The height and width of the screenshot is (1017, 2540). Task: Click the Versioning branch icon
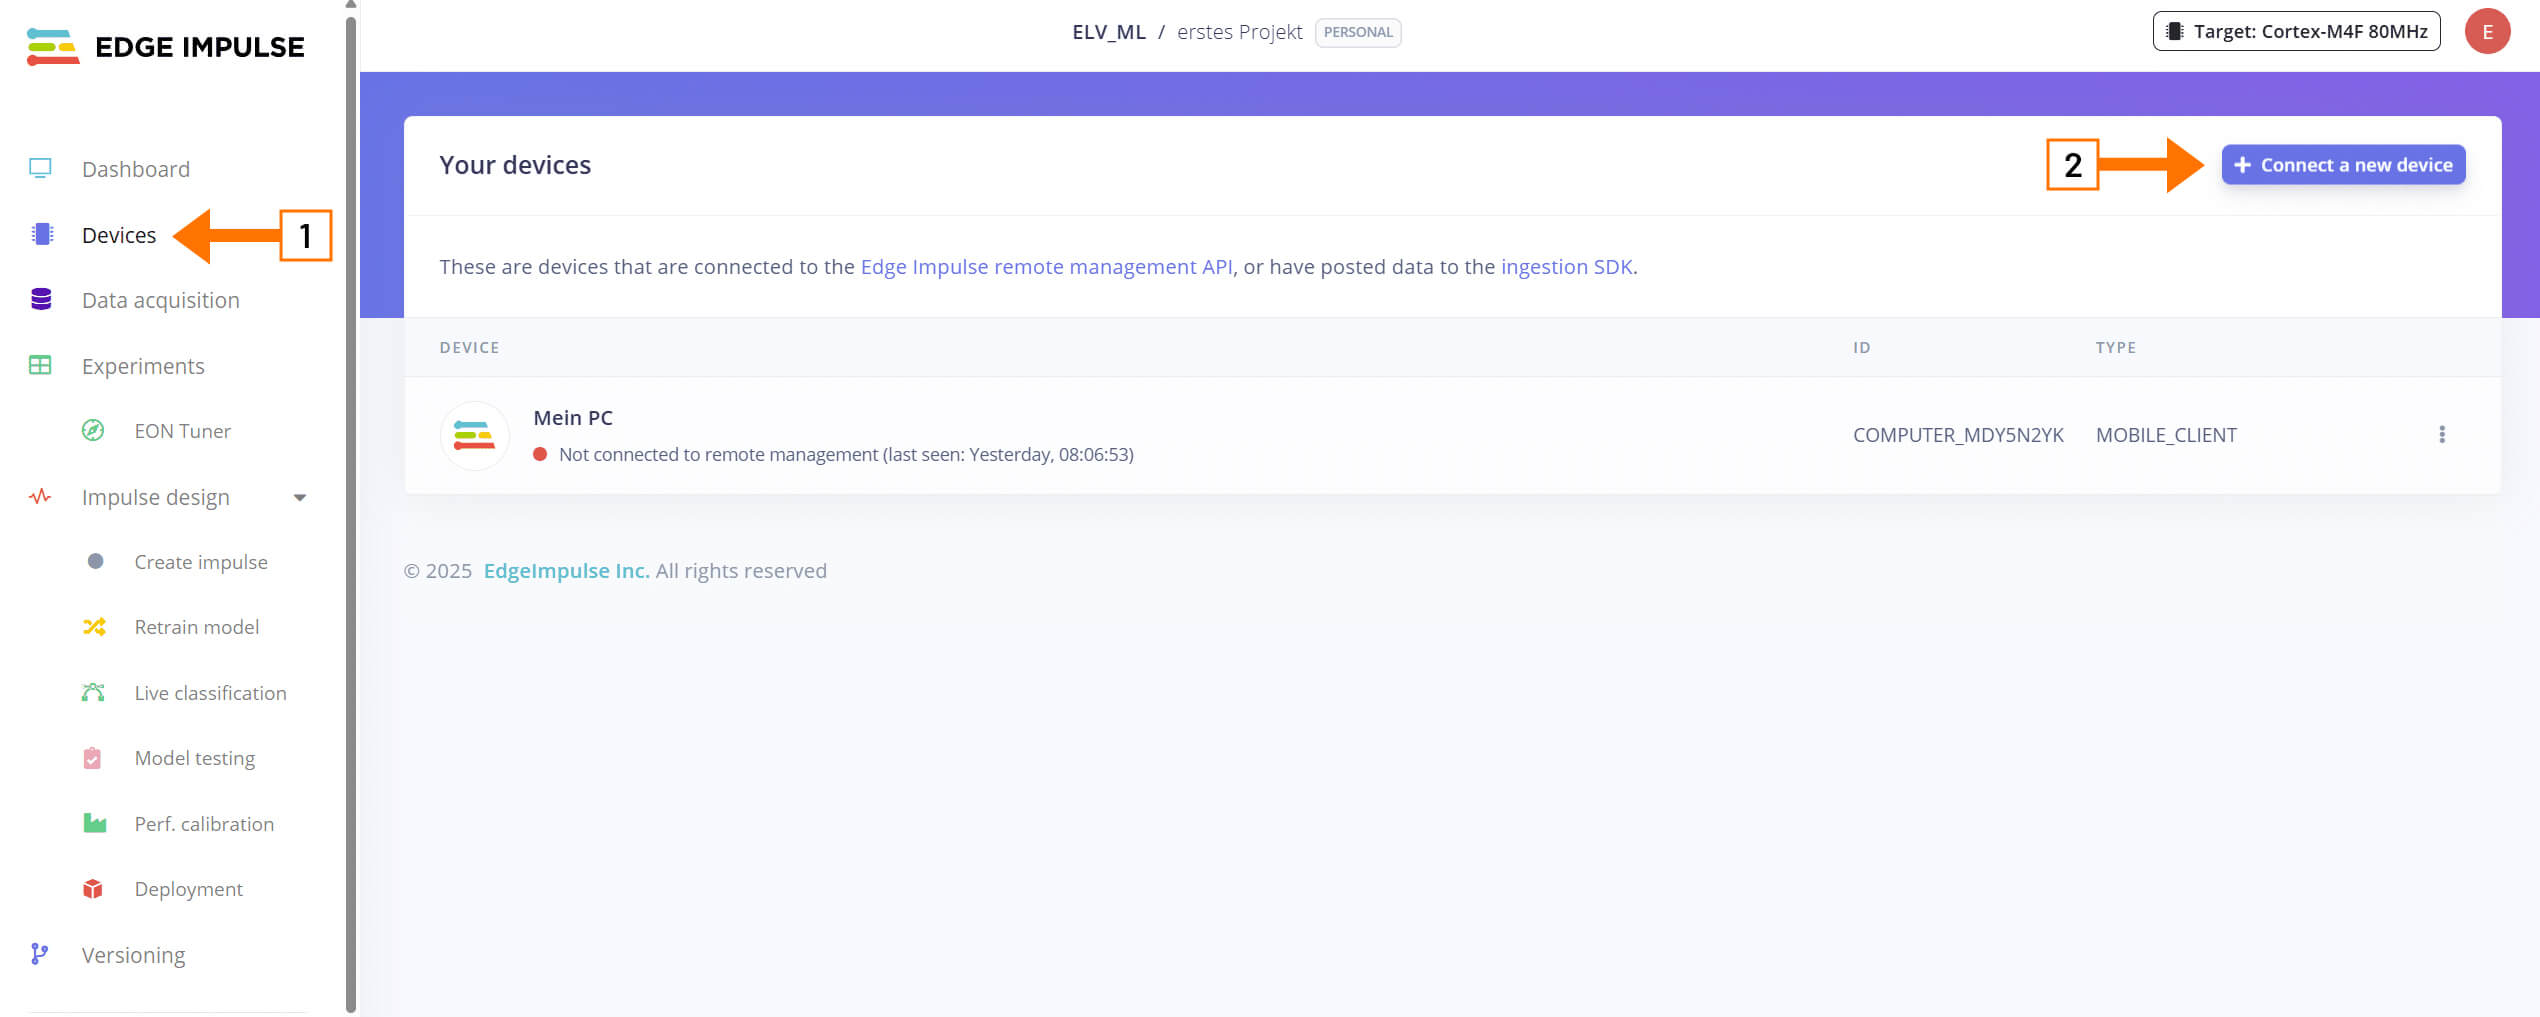pos(39,954)
